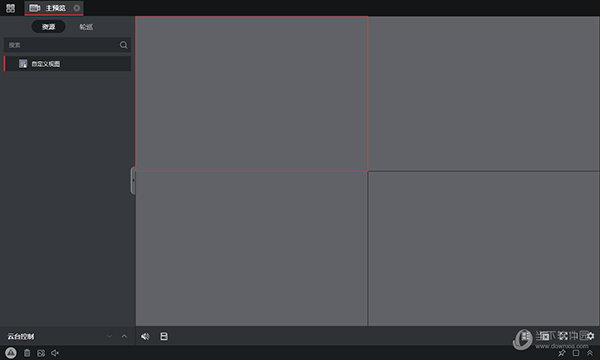600x360 pixels.
Task: Expand the double-chevron arrow at bottom right
Action: coord(590,353)
